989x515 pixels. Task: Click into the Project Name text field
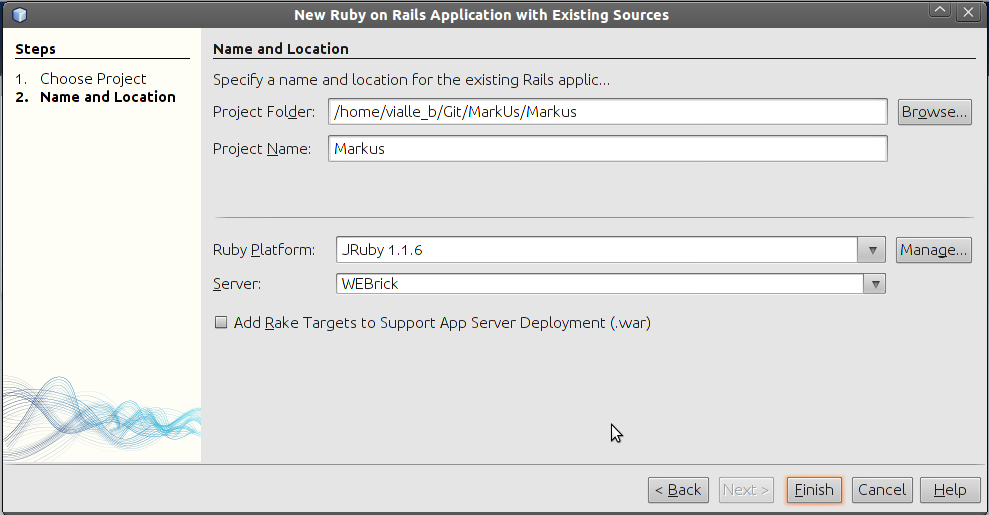[607, 149]
